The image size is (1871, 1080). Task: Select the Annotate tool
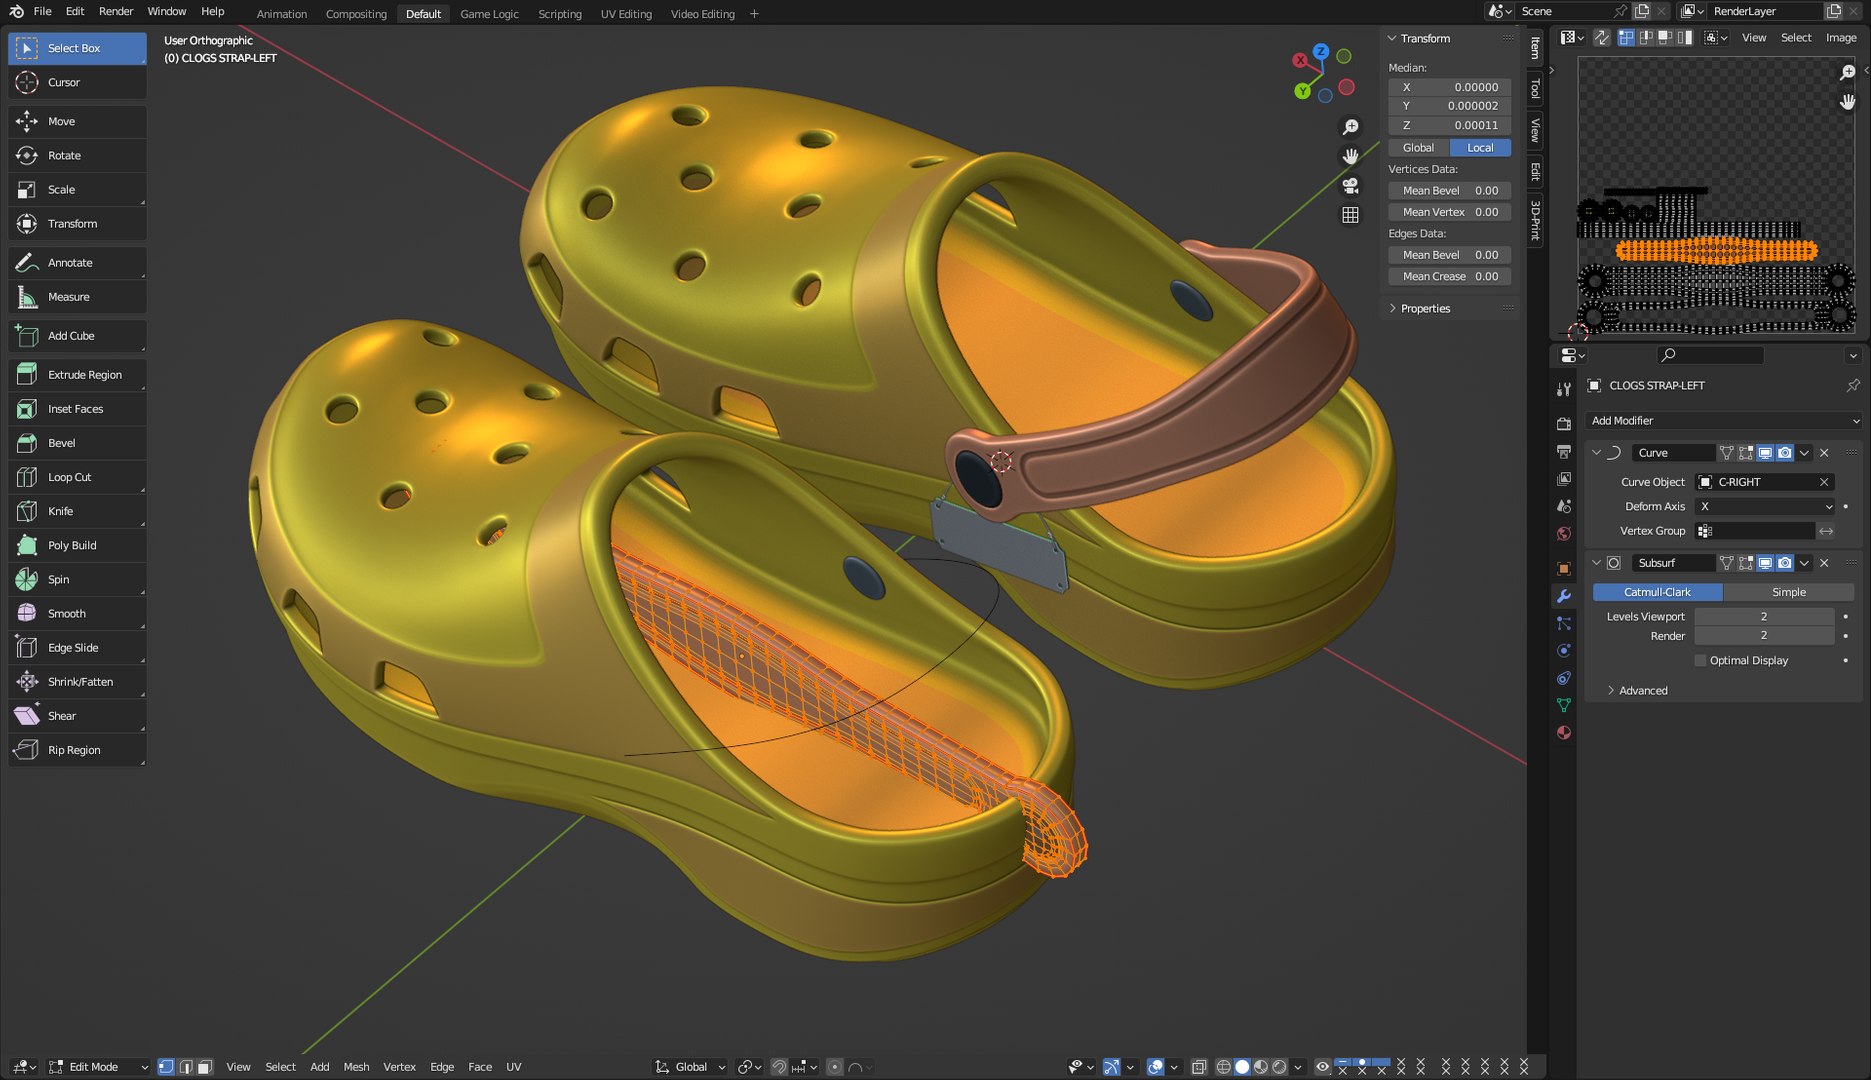click(x=77, y=263)
